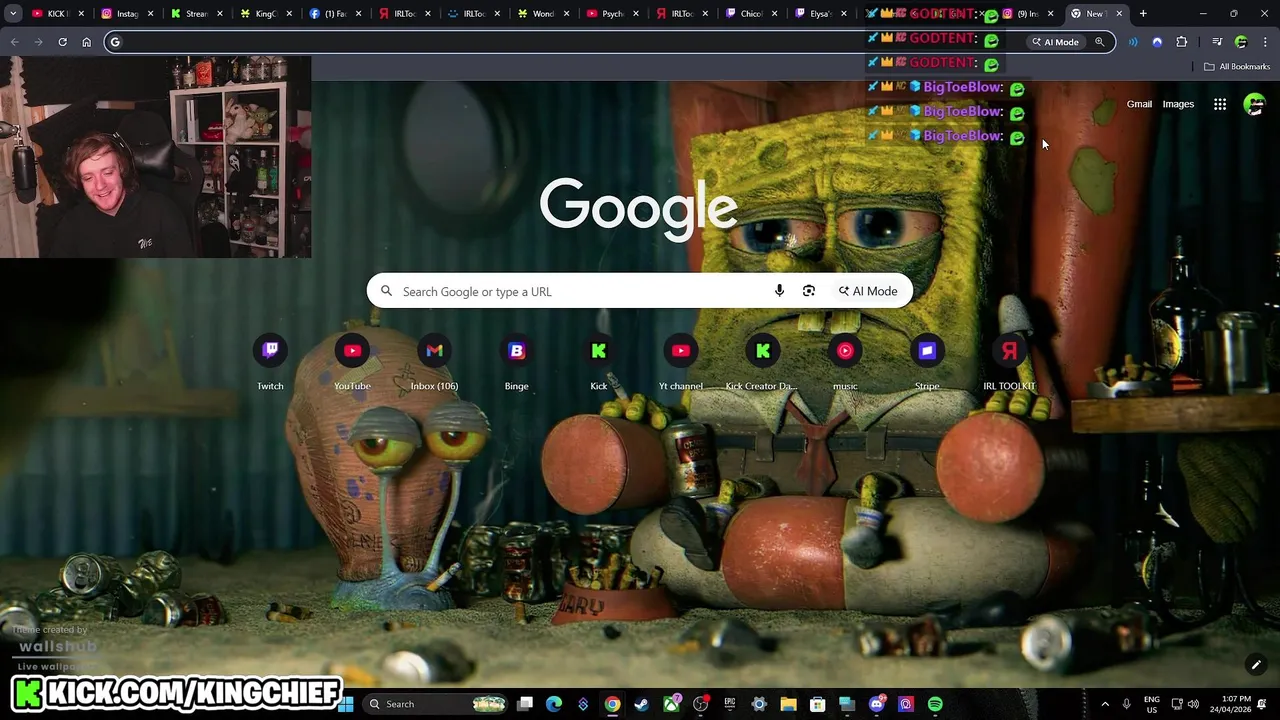Open the volume control in the tray
This screenshot has width=1280, height=720.
[1193, 704]
